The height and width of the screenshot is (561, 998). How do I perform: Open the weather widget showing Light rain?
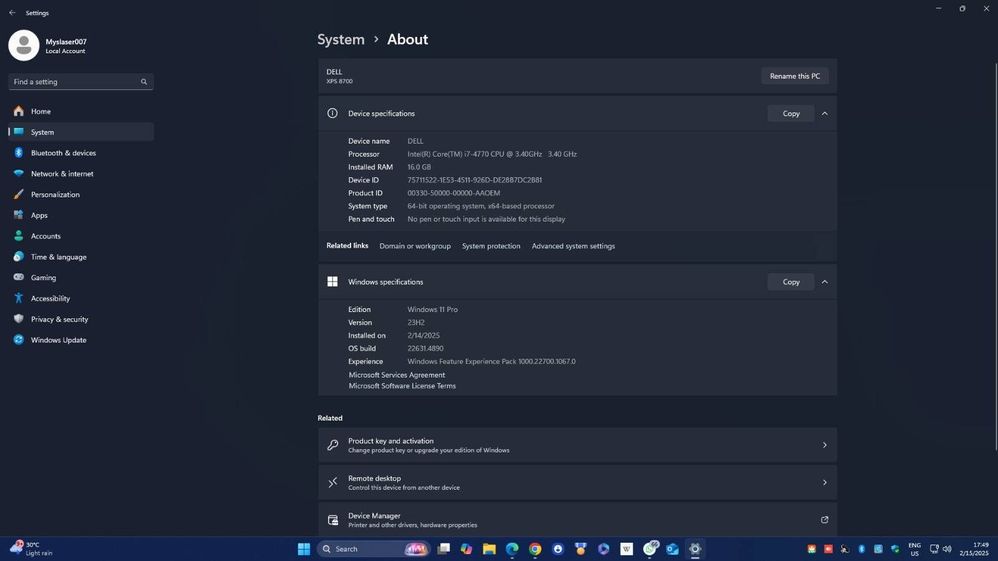pyautogui.click(x=32, y=549)
